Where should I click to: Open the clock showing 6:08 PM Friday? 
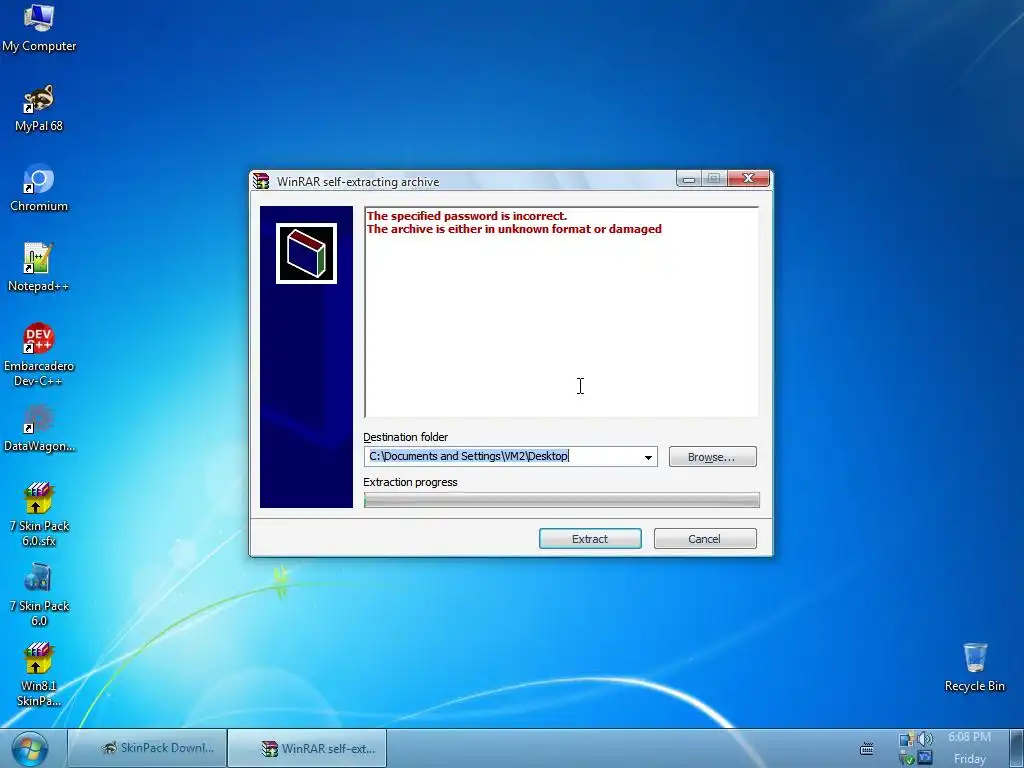(970, 748)
